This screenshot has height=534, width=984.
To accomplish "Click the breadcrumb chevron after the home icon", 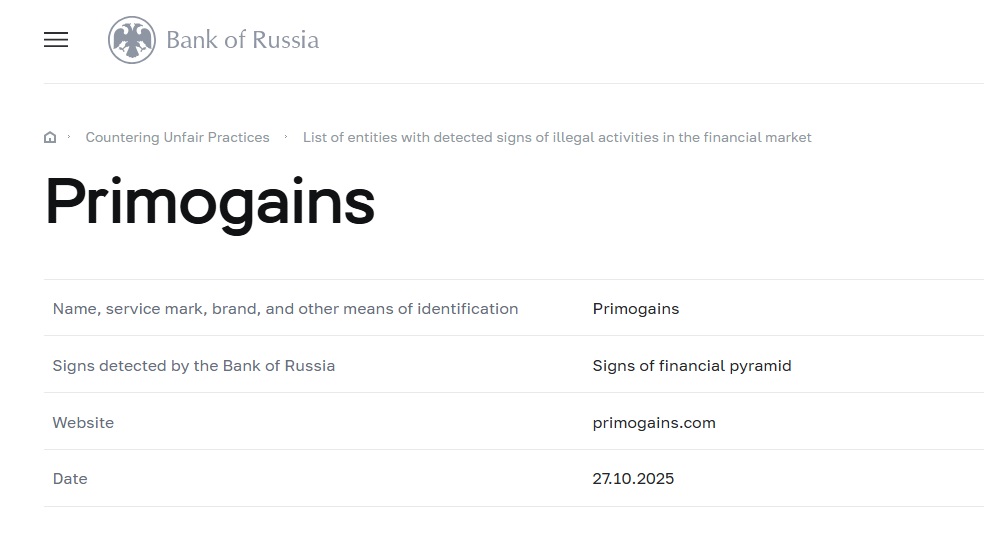I will point(69,137).
